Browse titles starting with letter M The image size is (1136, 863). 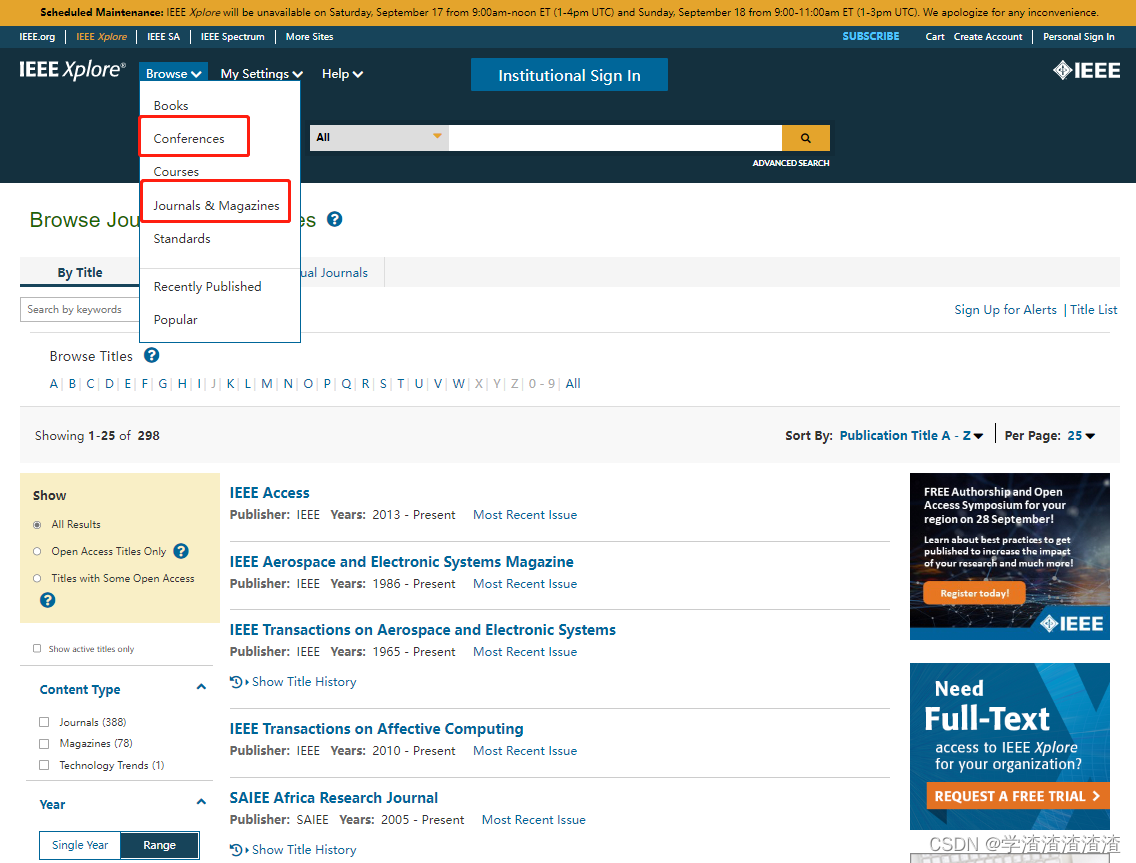coord(267,383)
